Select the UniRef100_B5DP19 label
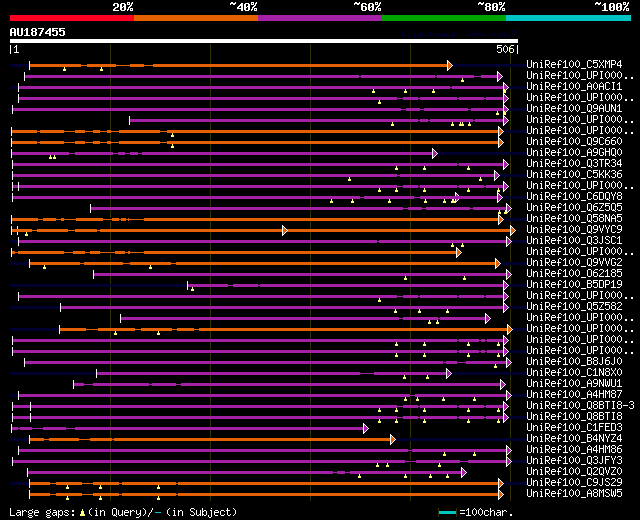 click(574, 285)
